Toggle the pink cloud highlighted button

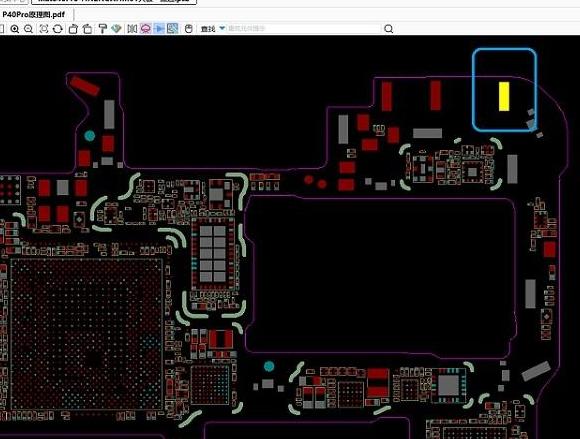[146, 28]
